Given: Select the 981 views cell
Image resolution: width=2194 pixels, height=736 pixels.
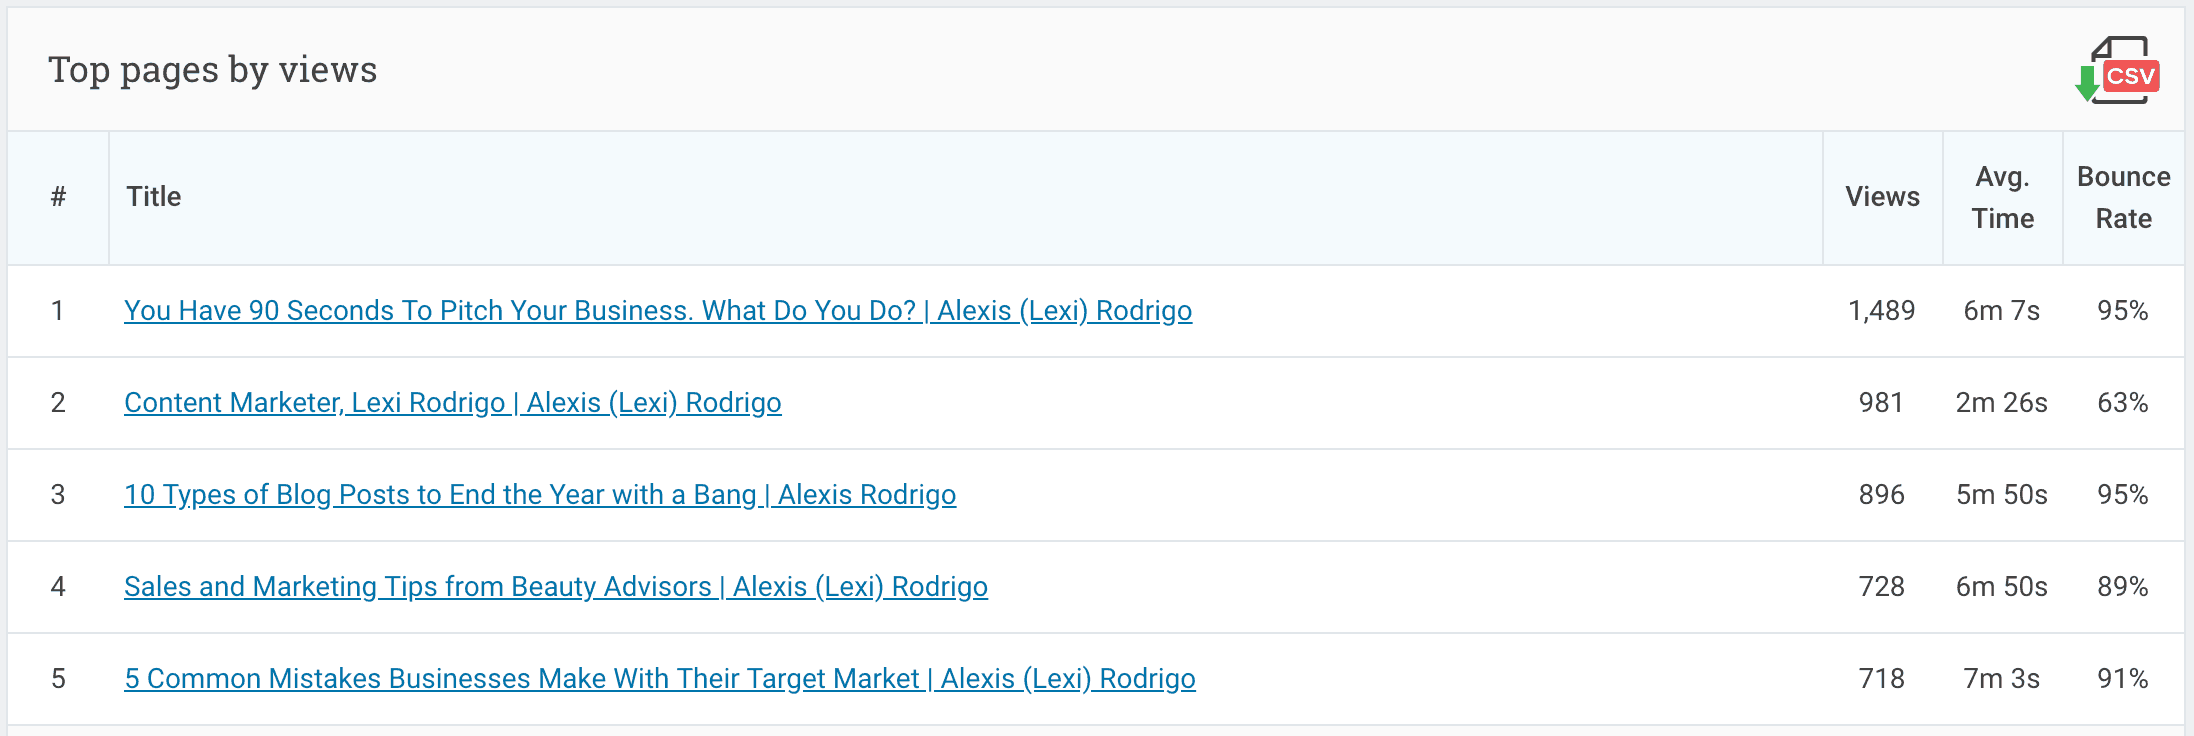Looking at the screenshot, I should click(x=1882, y=403).
